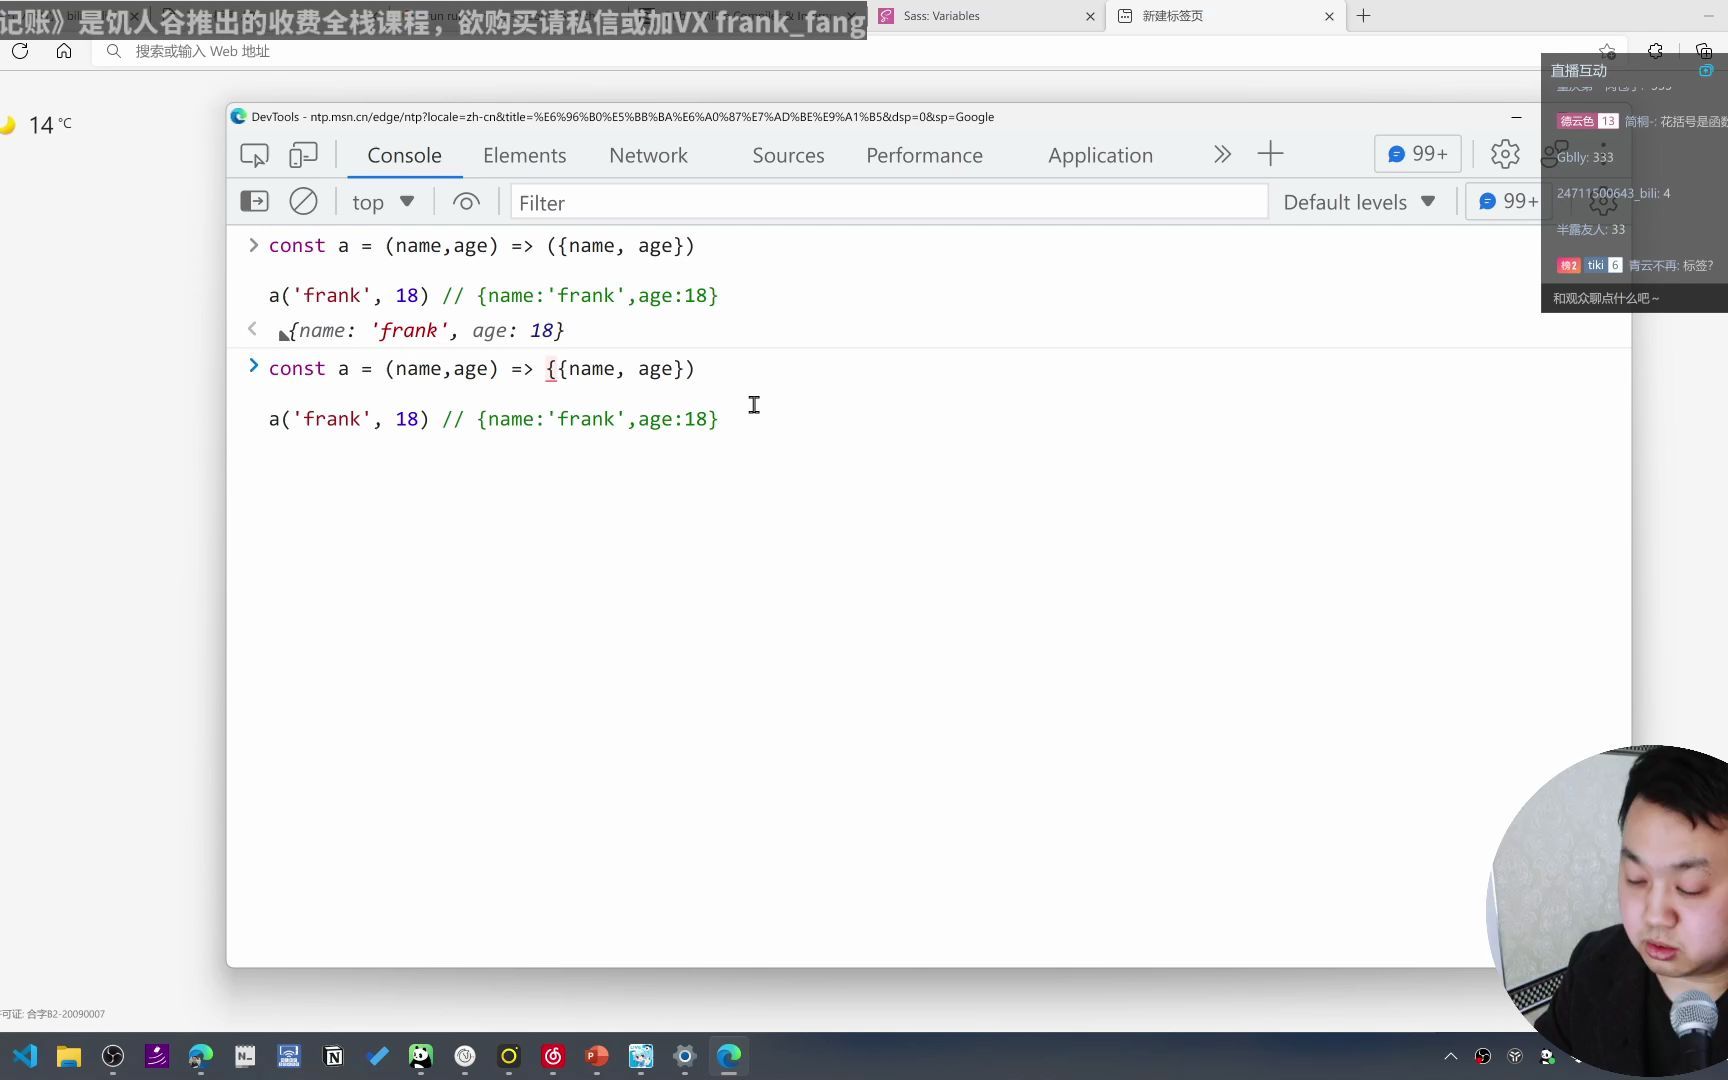Viewport: 1728px width, 1080px height.
Task: Open the purple wave app in taskbar
Action: 157,1056
